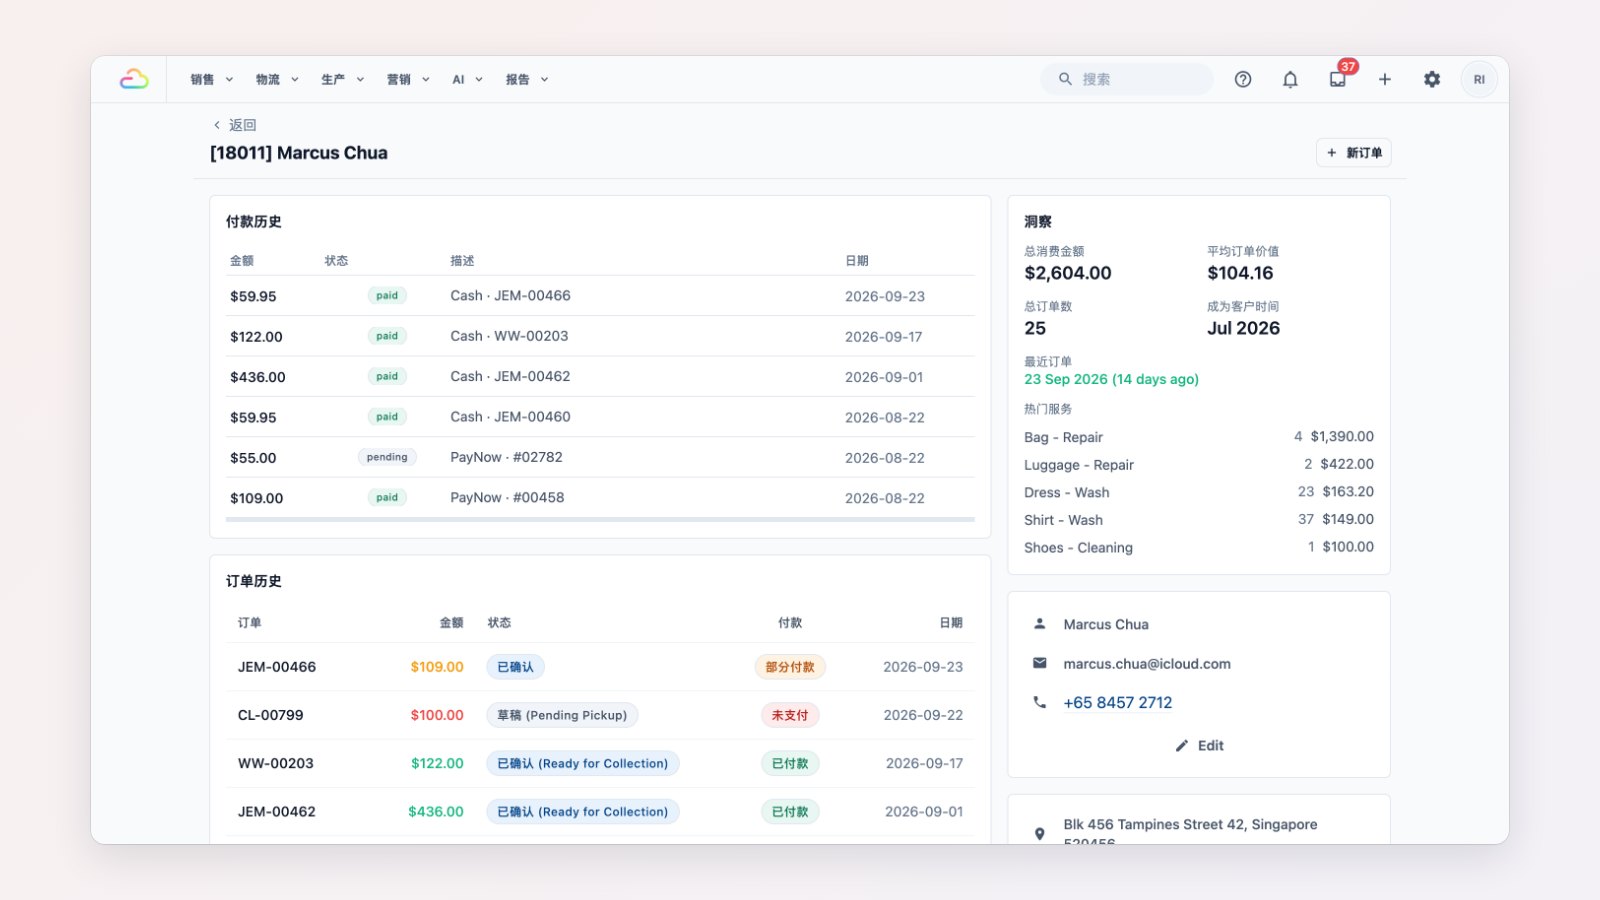1600x900 pixels.
Task: Click 草稿 (Pending Pickup) status badge
Action: pyautogui.click(x=562, y=715)
